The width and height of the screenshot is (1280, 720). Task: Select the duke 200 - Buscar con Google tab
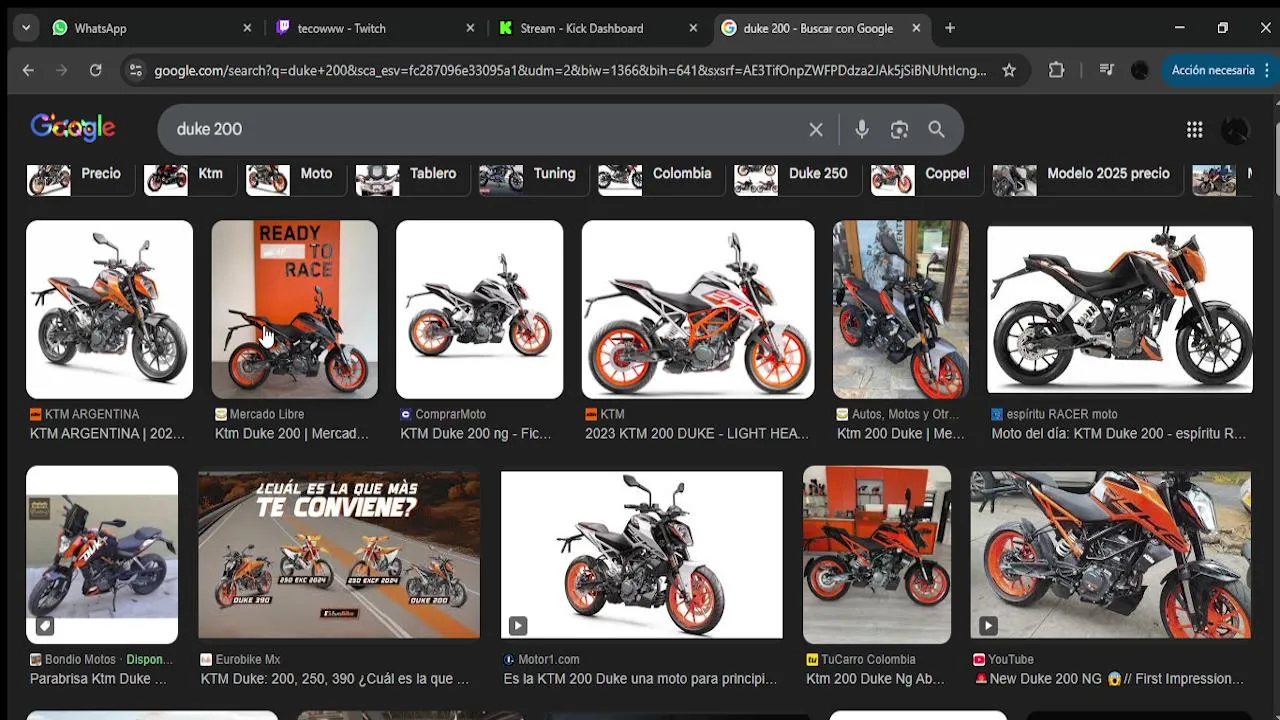[x=822, y=28]
